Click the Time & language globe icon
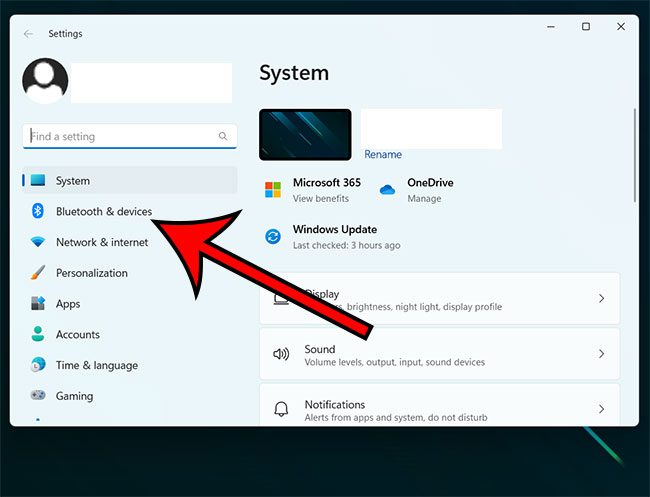The height and width of the screenshot is (497, 650). pyautogui.click(x=38, y=365)
